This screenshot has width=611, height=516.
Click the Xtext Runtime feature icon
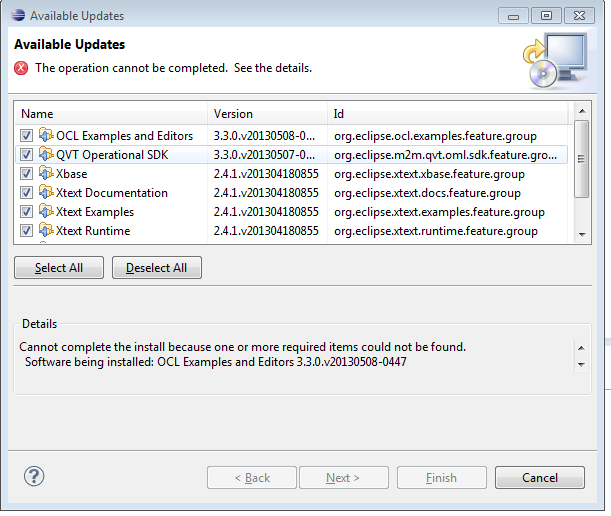[x=46, y=230]
